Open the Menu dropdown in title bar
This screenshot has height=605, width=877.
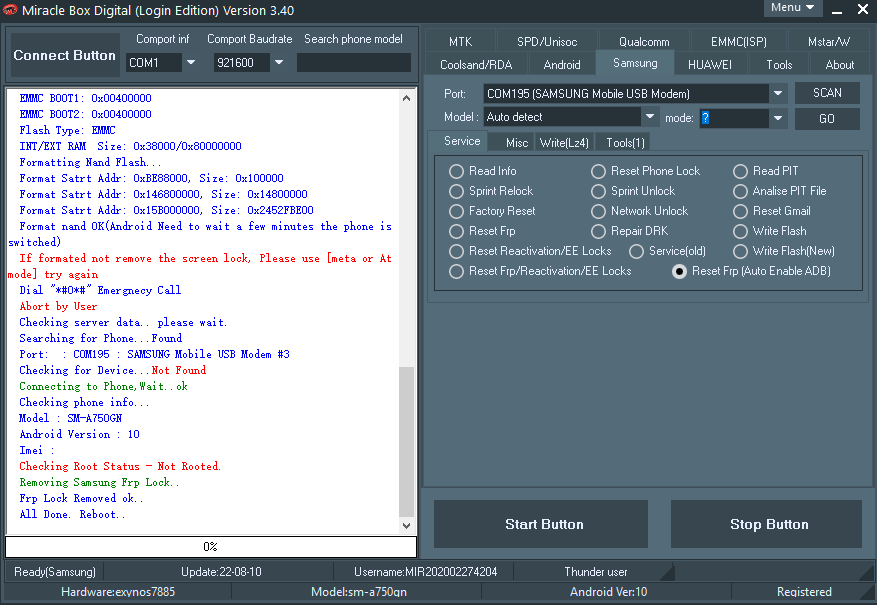pos(793,8)
